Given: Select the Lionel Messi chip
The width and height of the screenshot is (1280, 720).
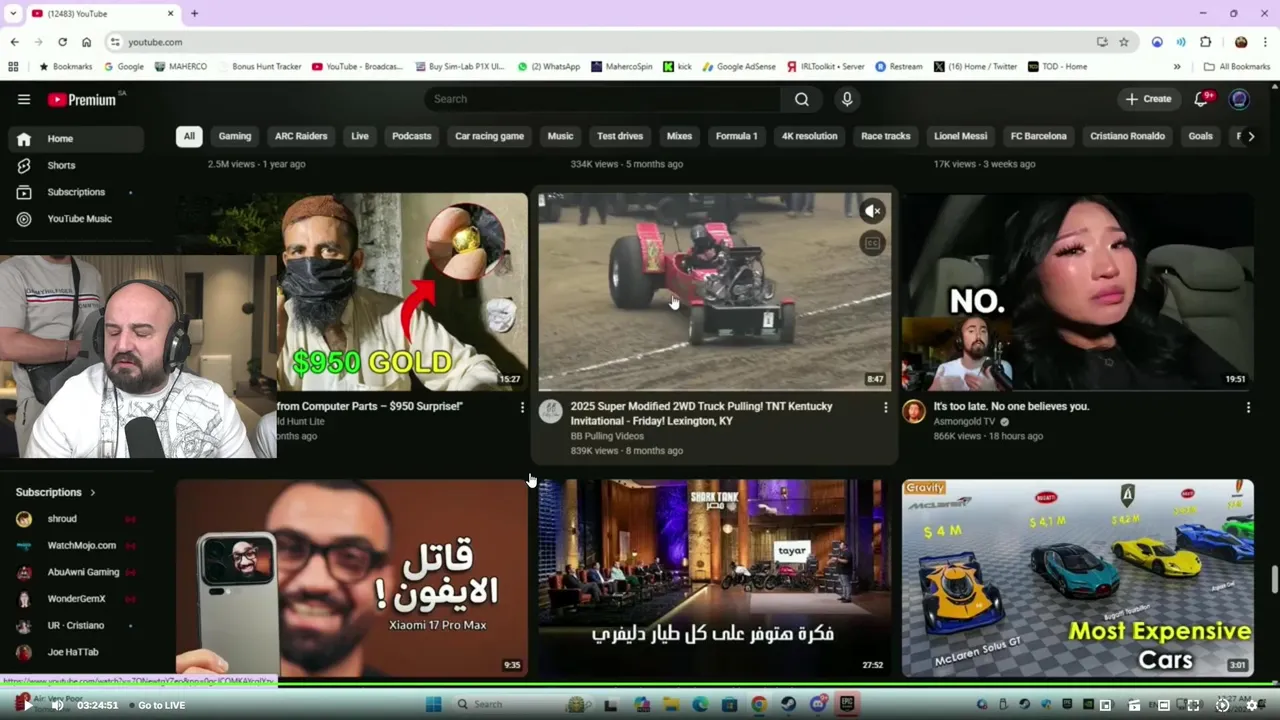Looking at the screenshot, I should coord(961,136).
